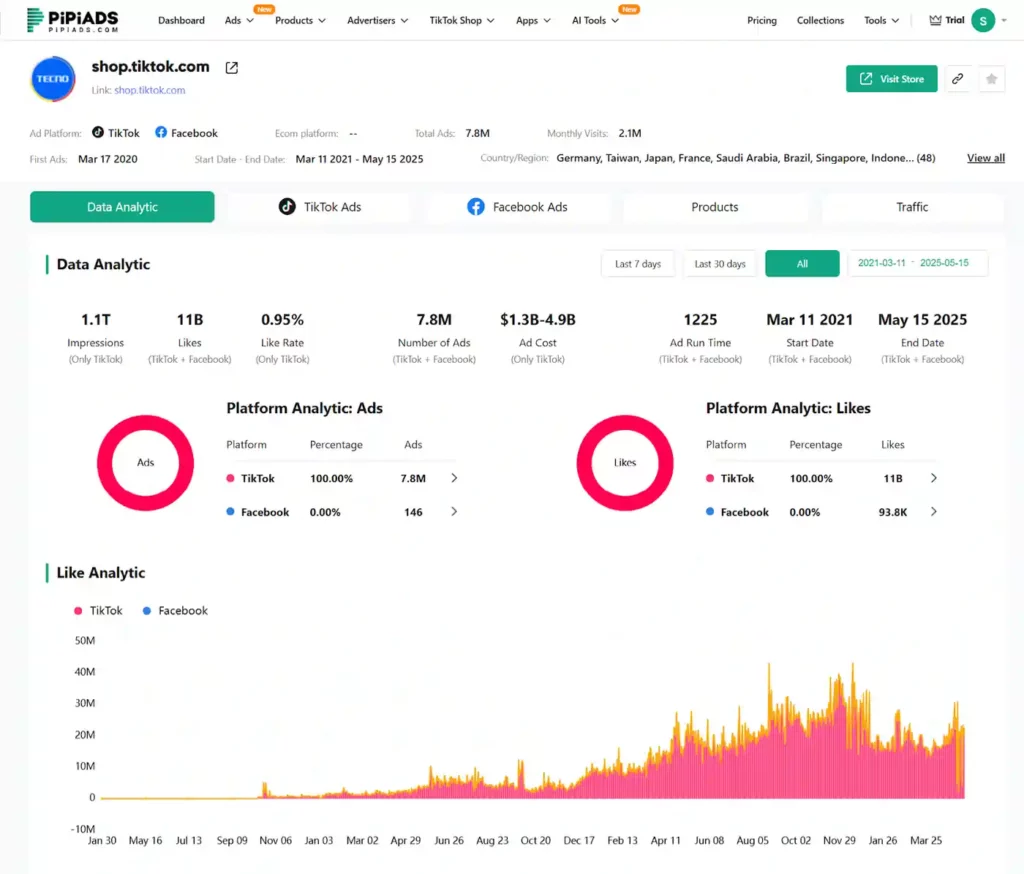The image size is (1024, 874).
Task: Toggle the Facebook legend on the chart
Action: coord(175,610)
